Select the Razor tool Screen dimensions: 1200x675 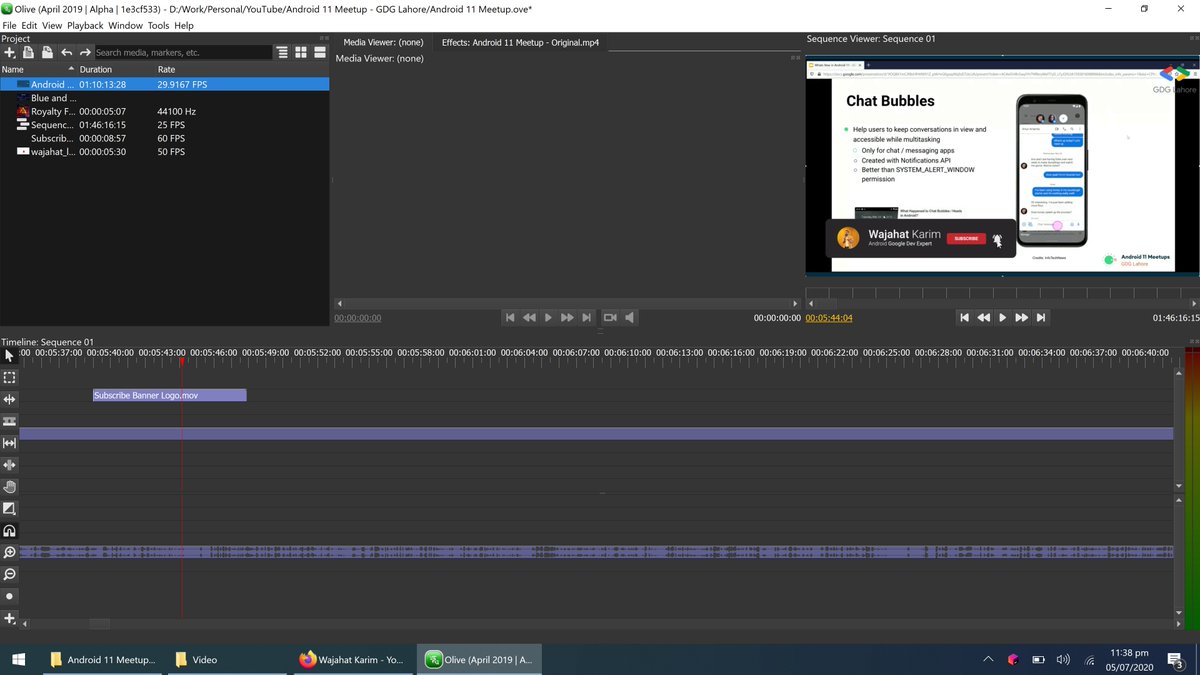click(x=10, y=421)
